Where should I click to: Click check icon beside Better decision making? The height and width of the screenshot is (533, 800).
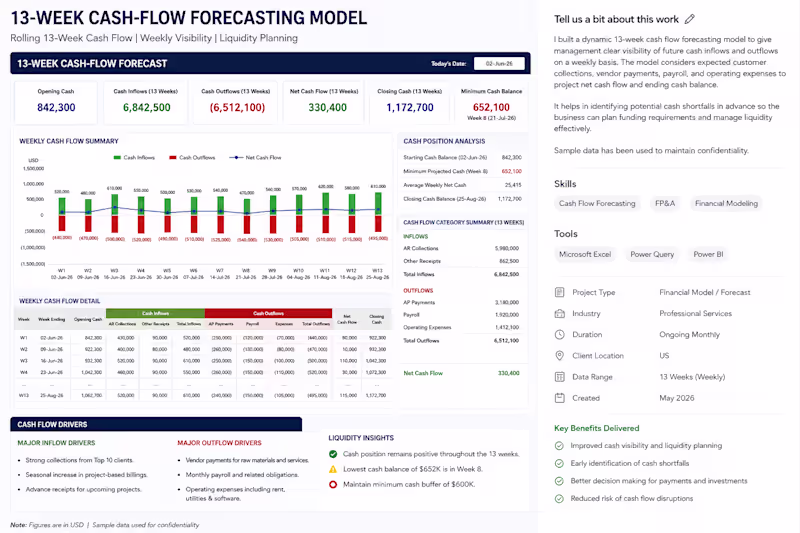pos(559,481)
